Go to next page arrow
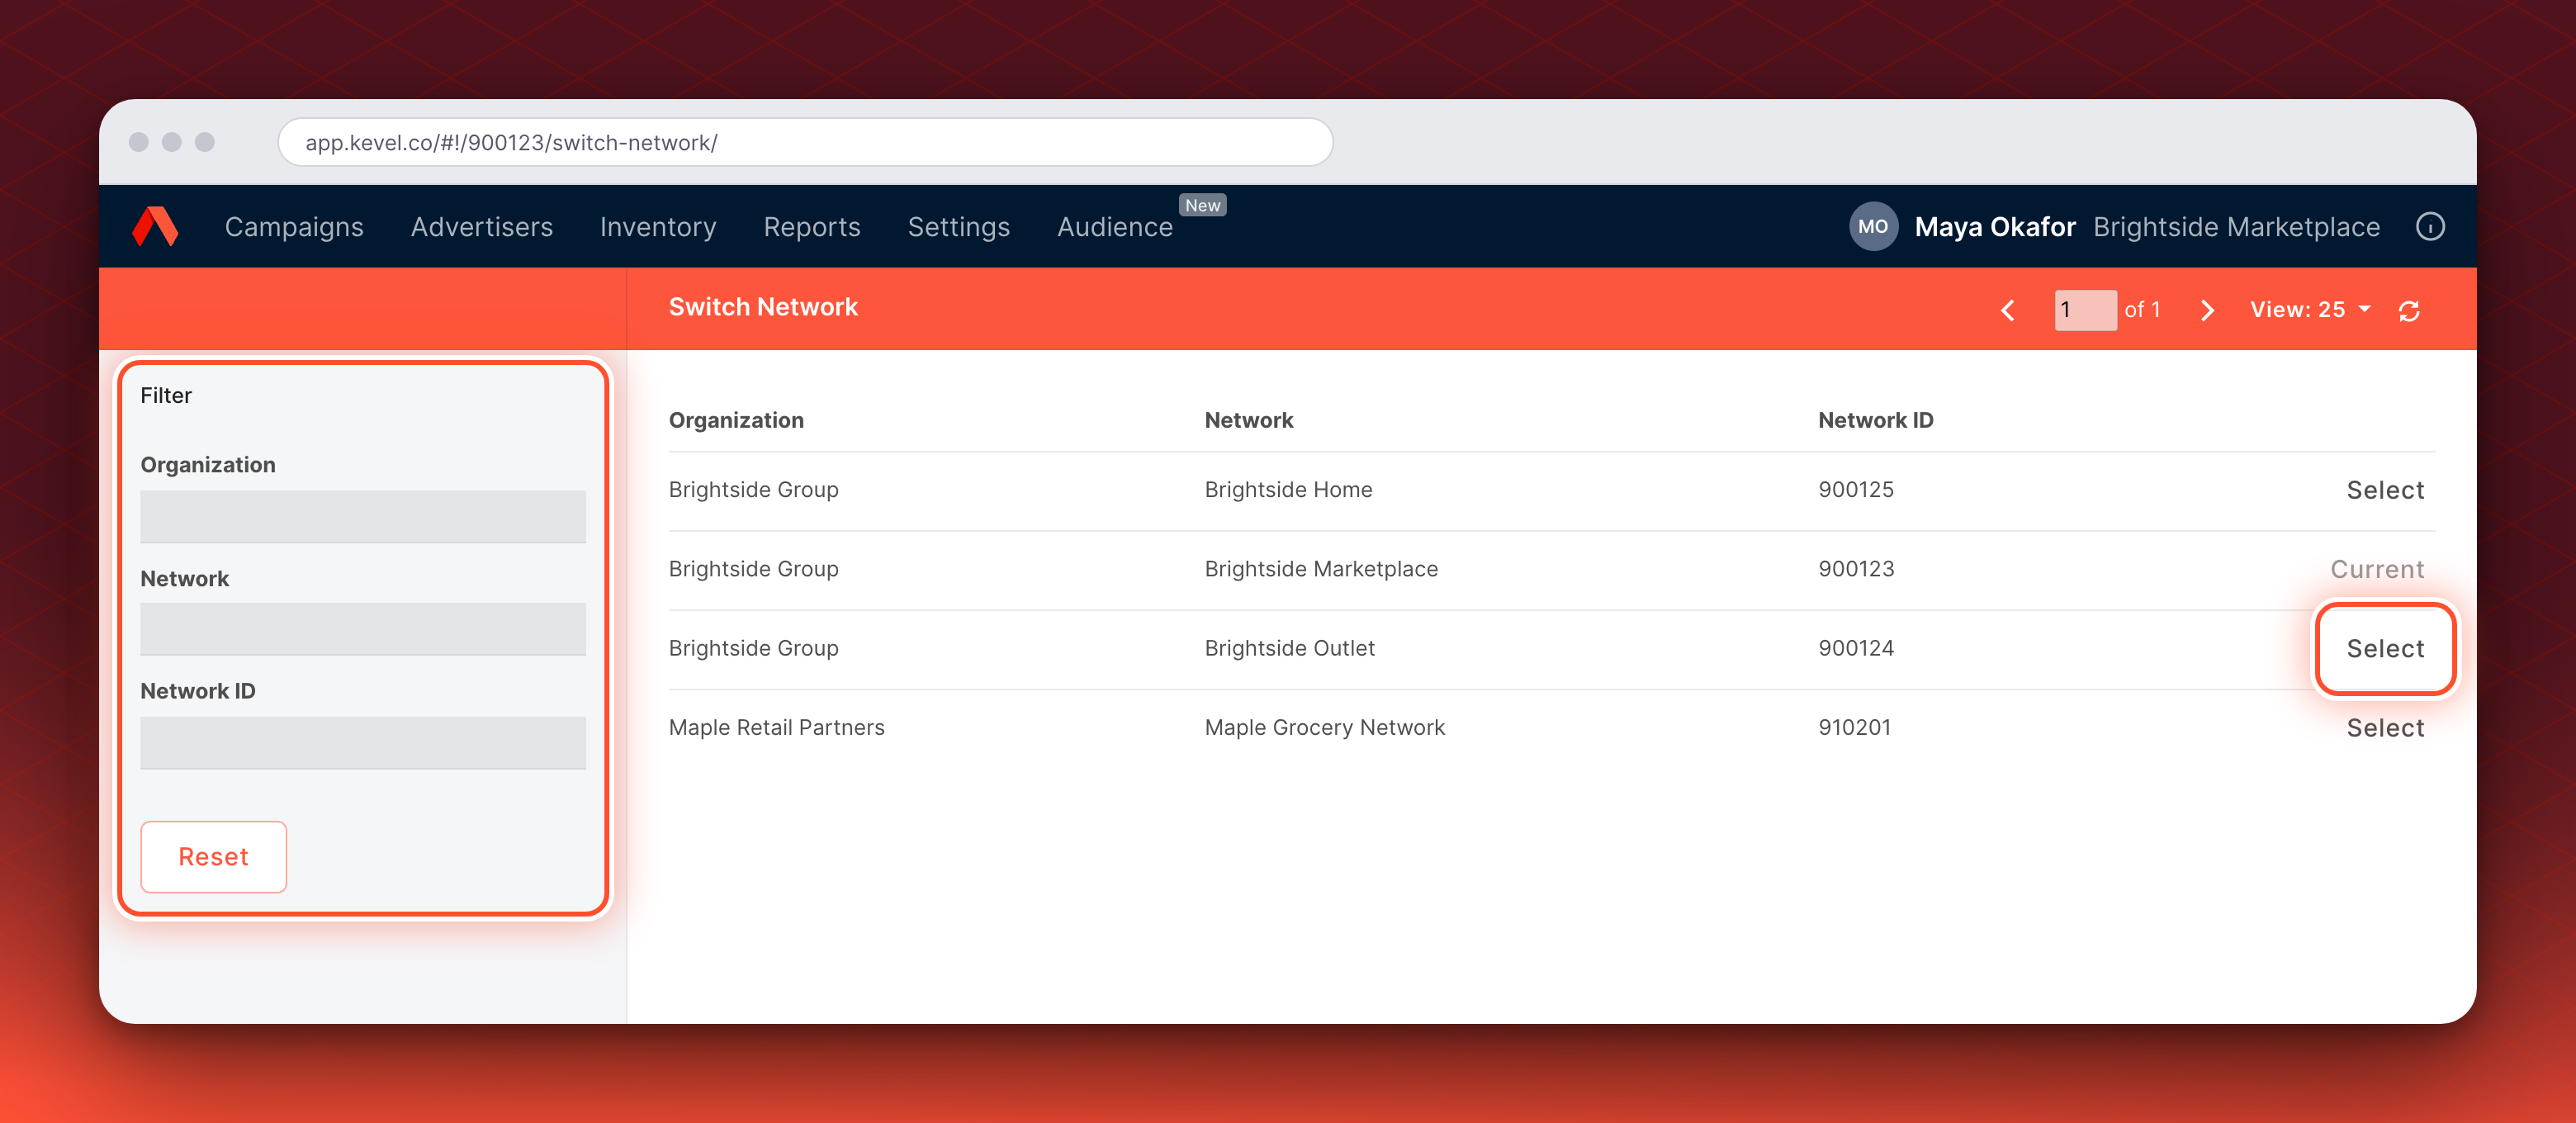This screenshot has width=2576, height=1123. pos(2207,310)
